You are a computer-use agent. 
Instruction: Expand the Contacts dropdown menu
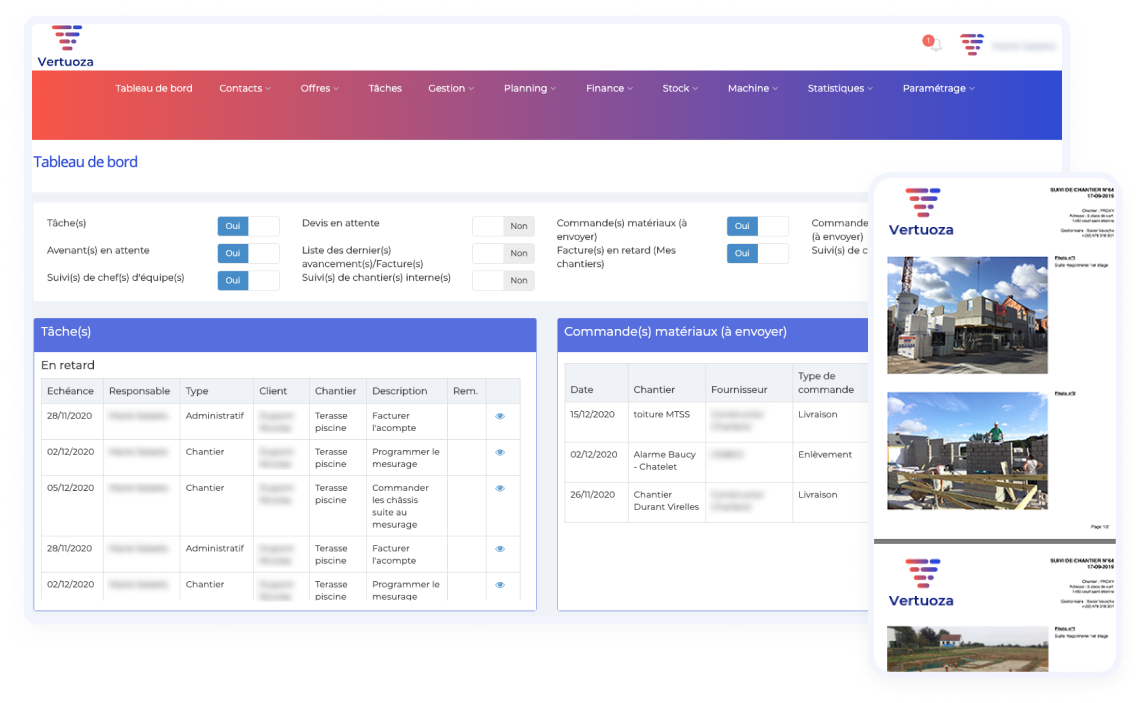[x=244, y=88]
